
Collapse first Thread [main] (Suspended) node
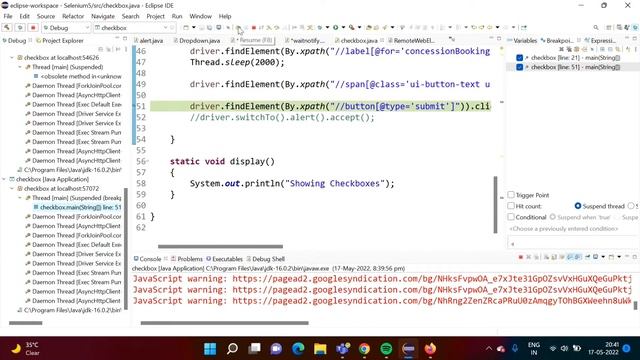(20, 67)
